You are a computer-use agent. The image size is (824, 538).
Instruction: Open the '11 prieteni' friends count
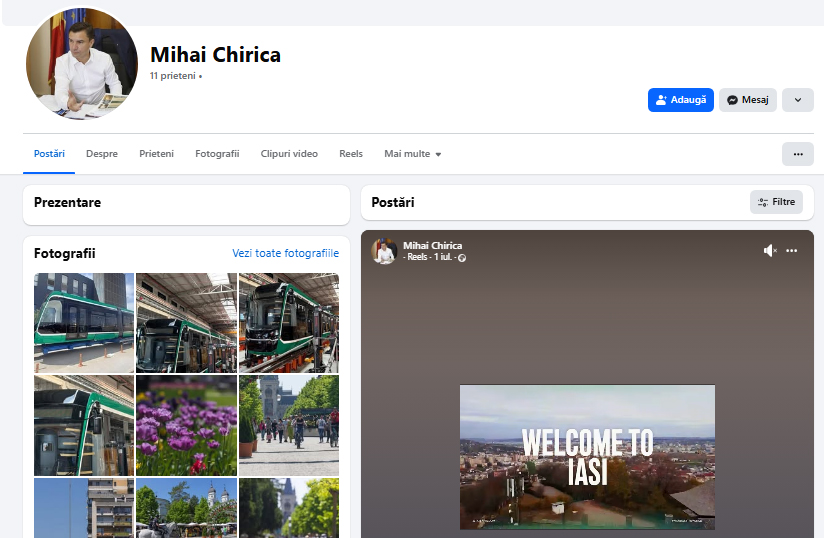172,76
